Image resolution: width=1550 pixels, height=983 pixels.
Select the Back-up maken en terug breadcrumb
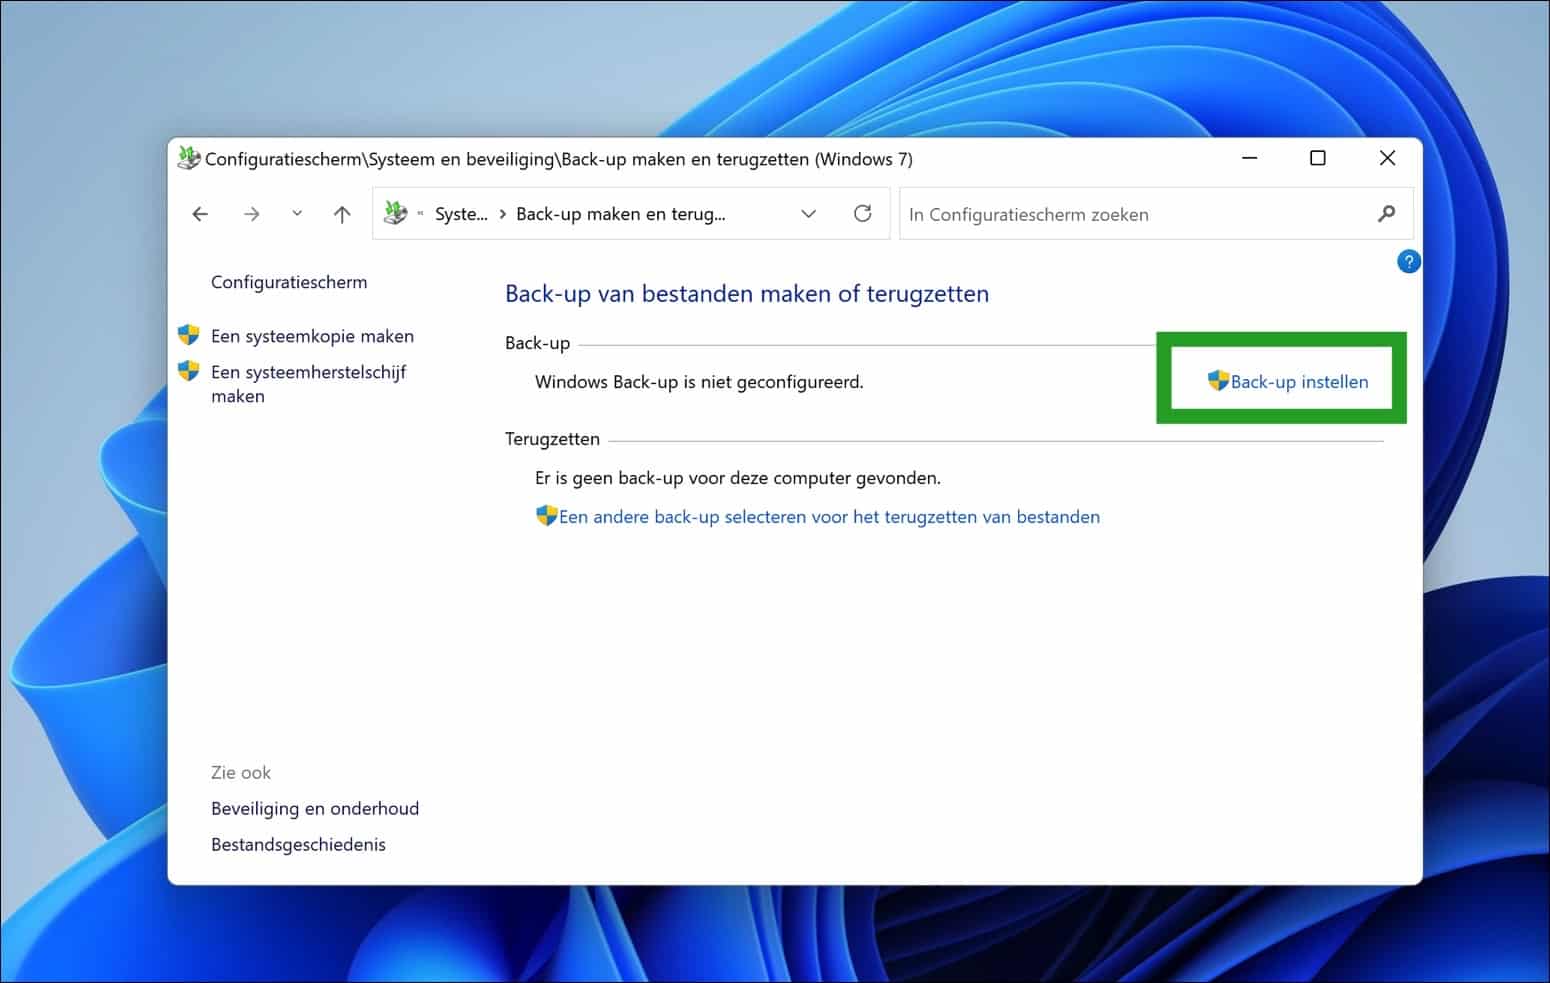click(x=620, y=213)
